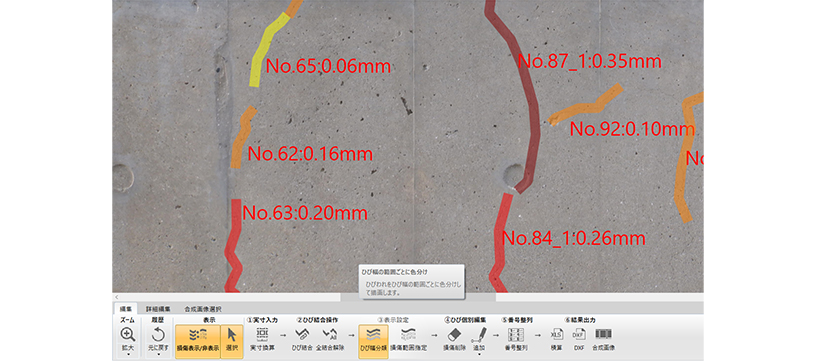Open the 実寸換算 actual size conversion tool
The height and width of the screenshot is (361, 816).
pos(262,334)
